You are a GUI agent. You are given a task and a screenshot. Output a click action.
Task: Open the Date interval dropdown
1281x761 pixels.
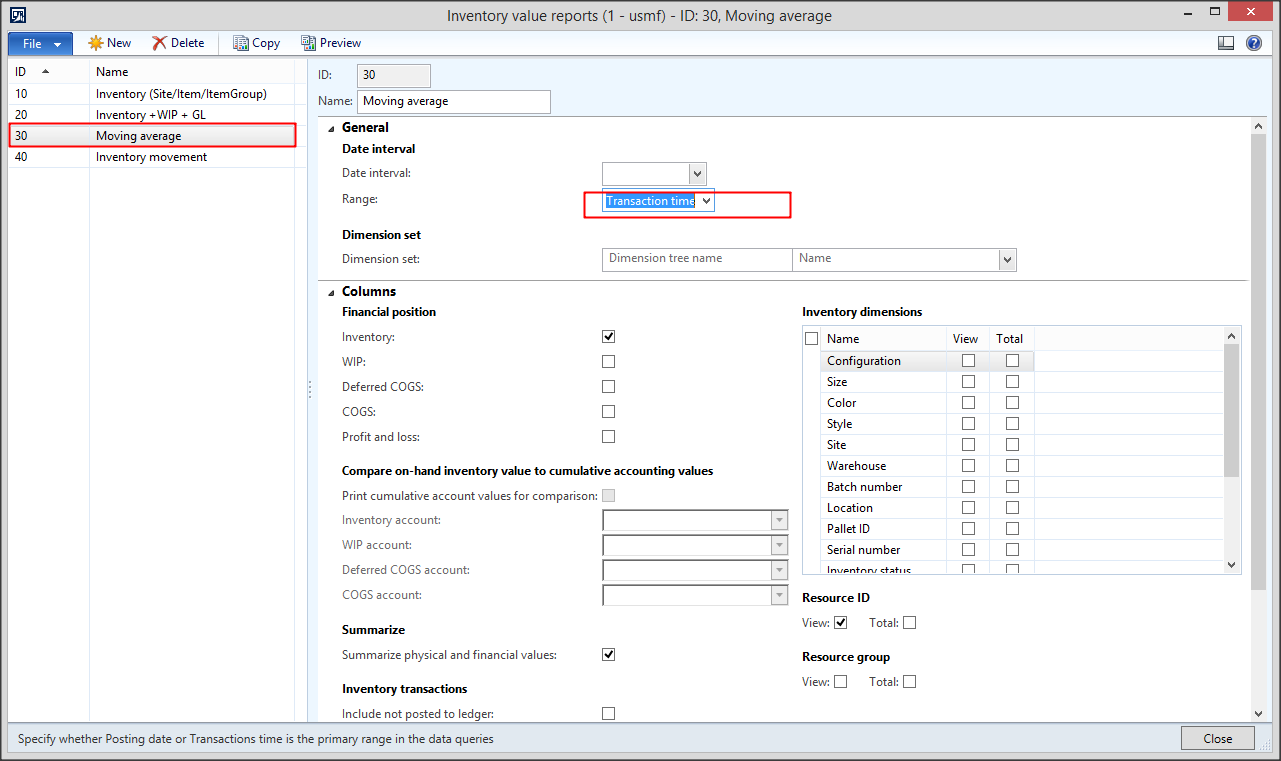pyautogui.click(x=698, y=173)
